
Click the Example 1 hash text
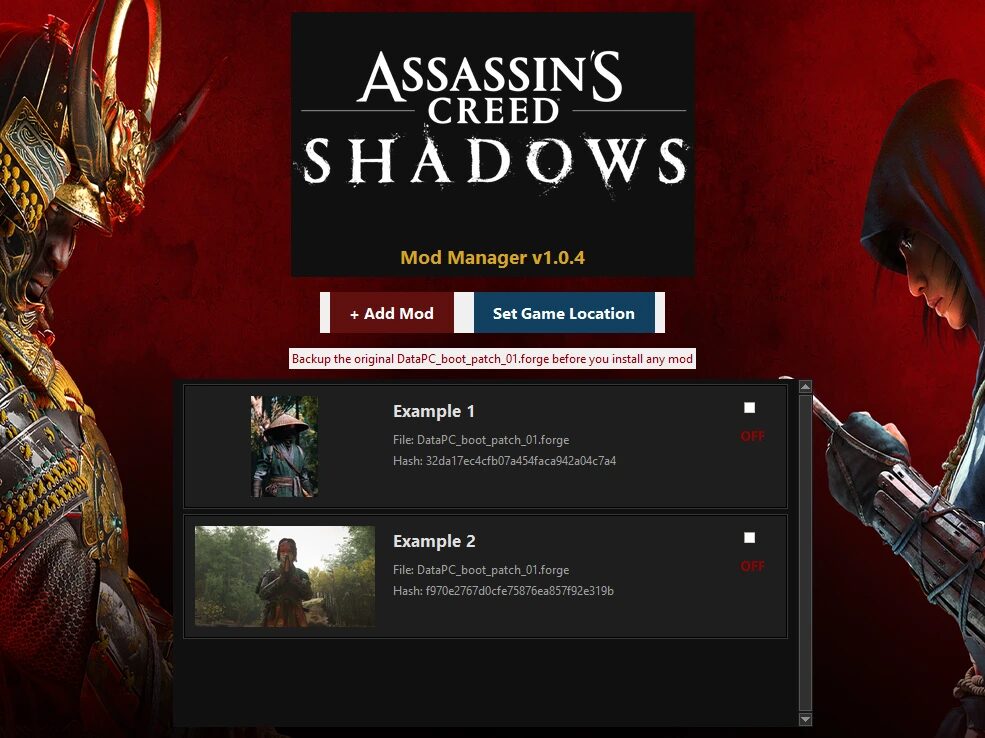(x=504, y=461)
